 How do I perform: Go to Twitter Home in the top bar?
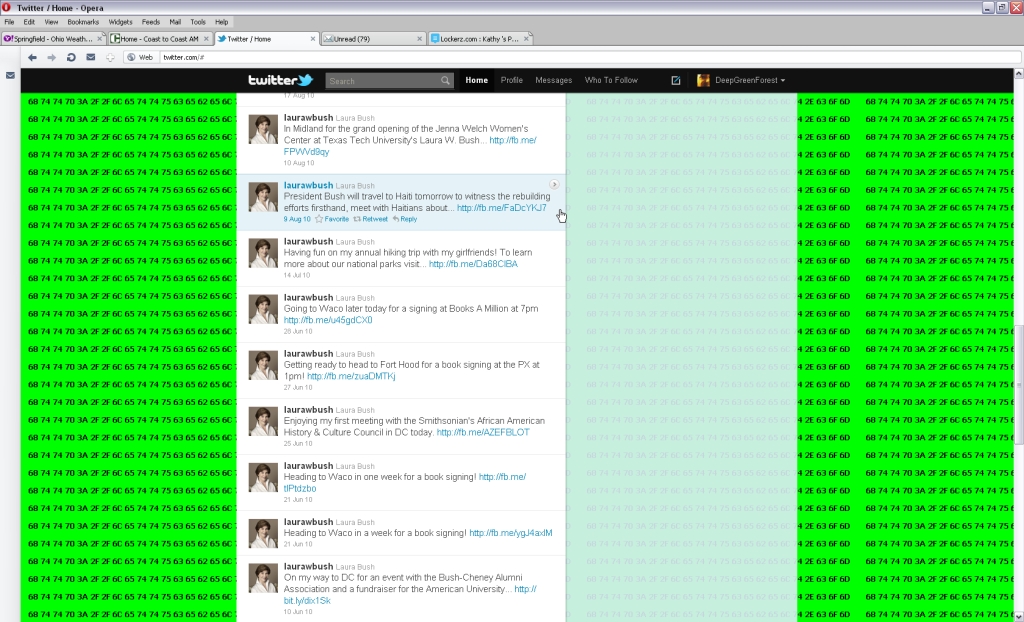click(x=477, y=80)
